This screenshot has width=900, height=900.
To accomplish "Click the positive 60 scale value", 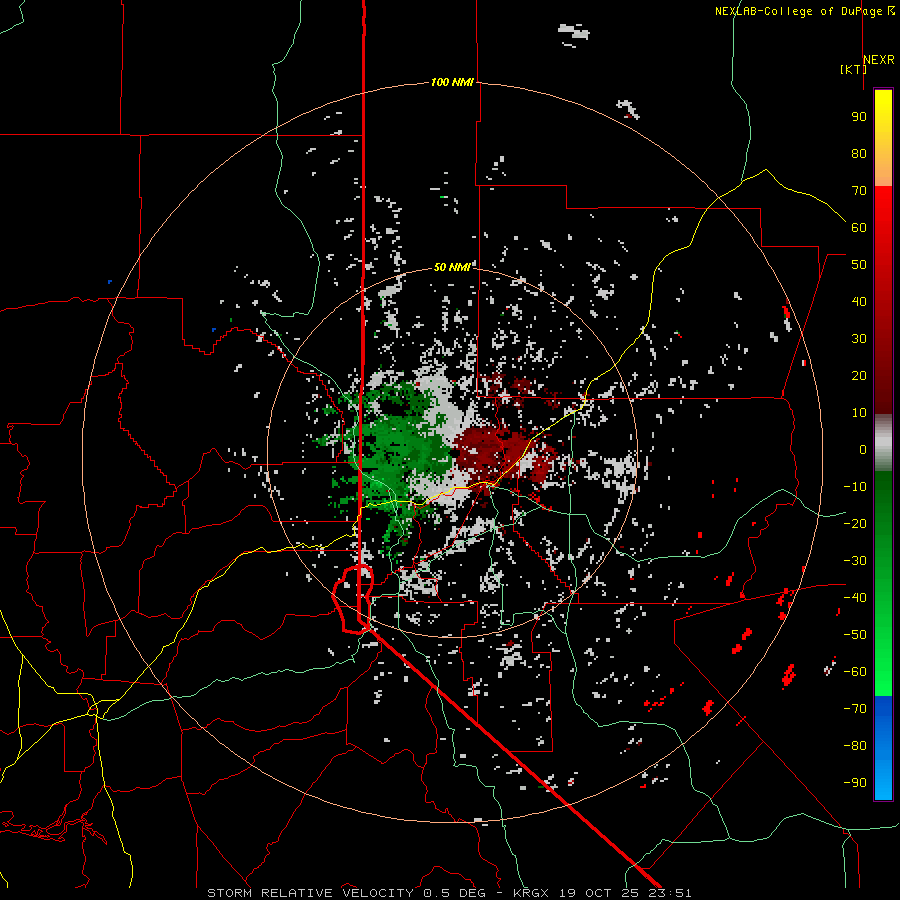I will (859, 228).
